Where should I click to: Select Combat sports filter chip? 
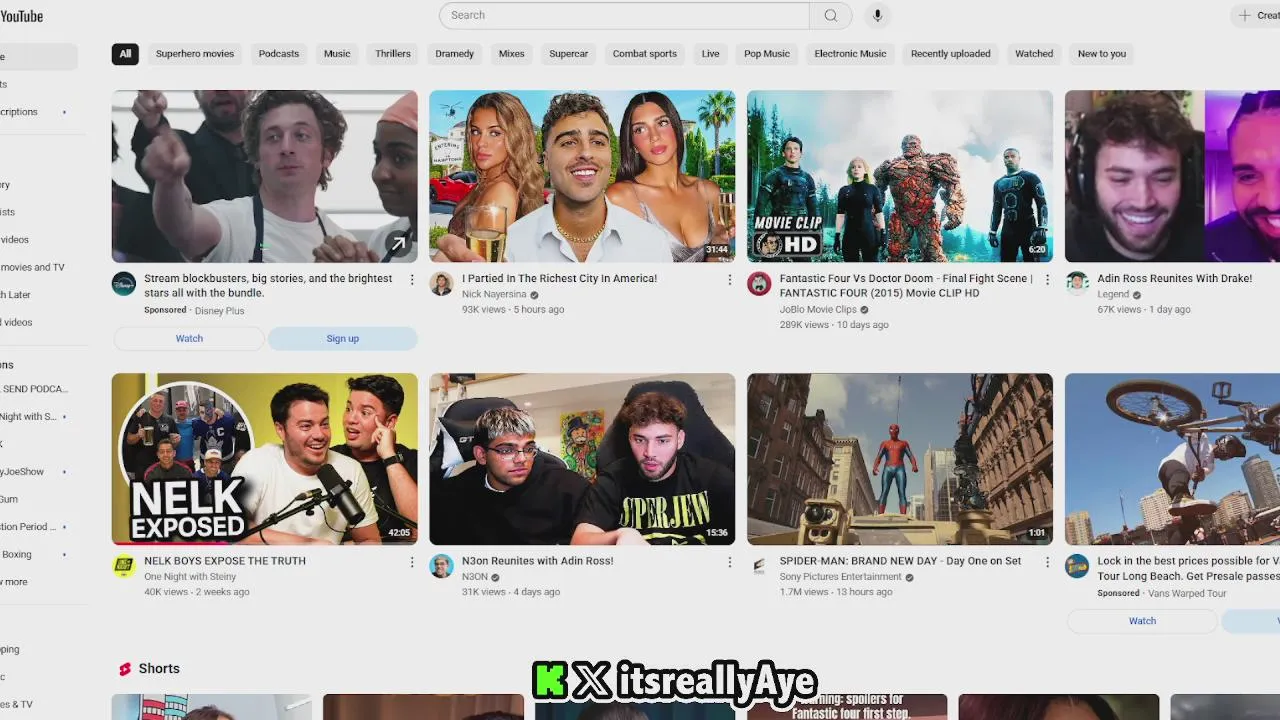tap(645, 54)
